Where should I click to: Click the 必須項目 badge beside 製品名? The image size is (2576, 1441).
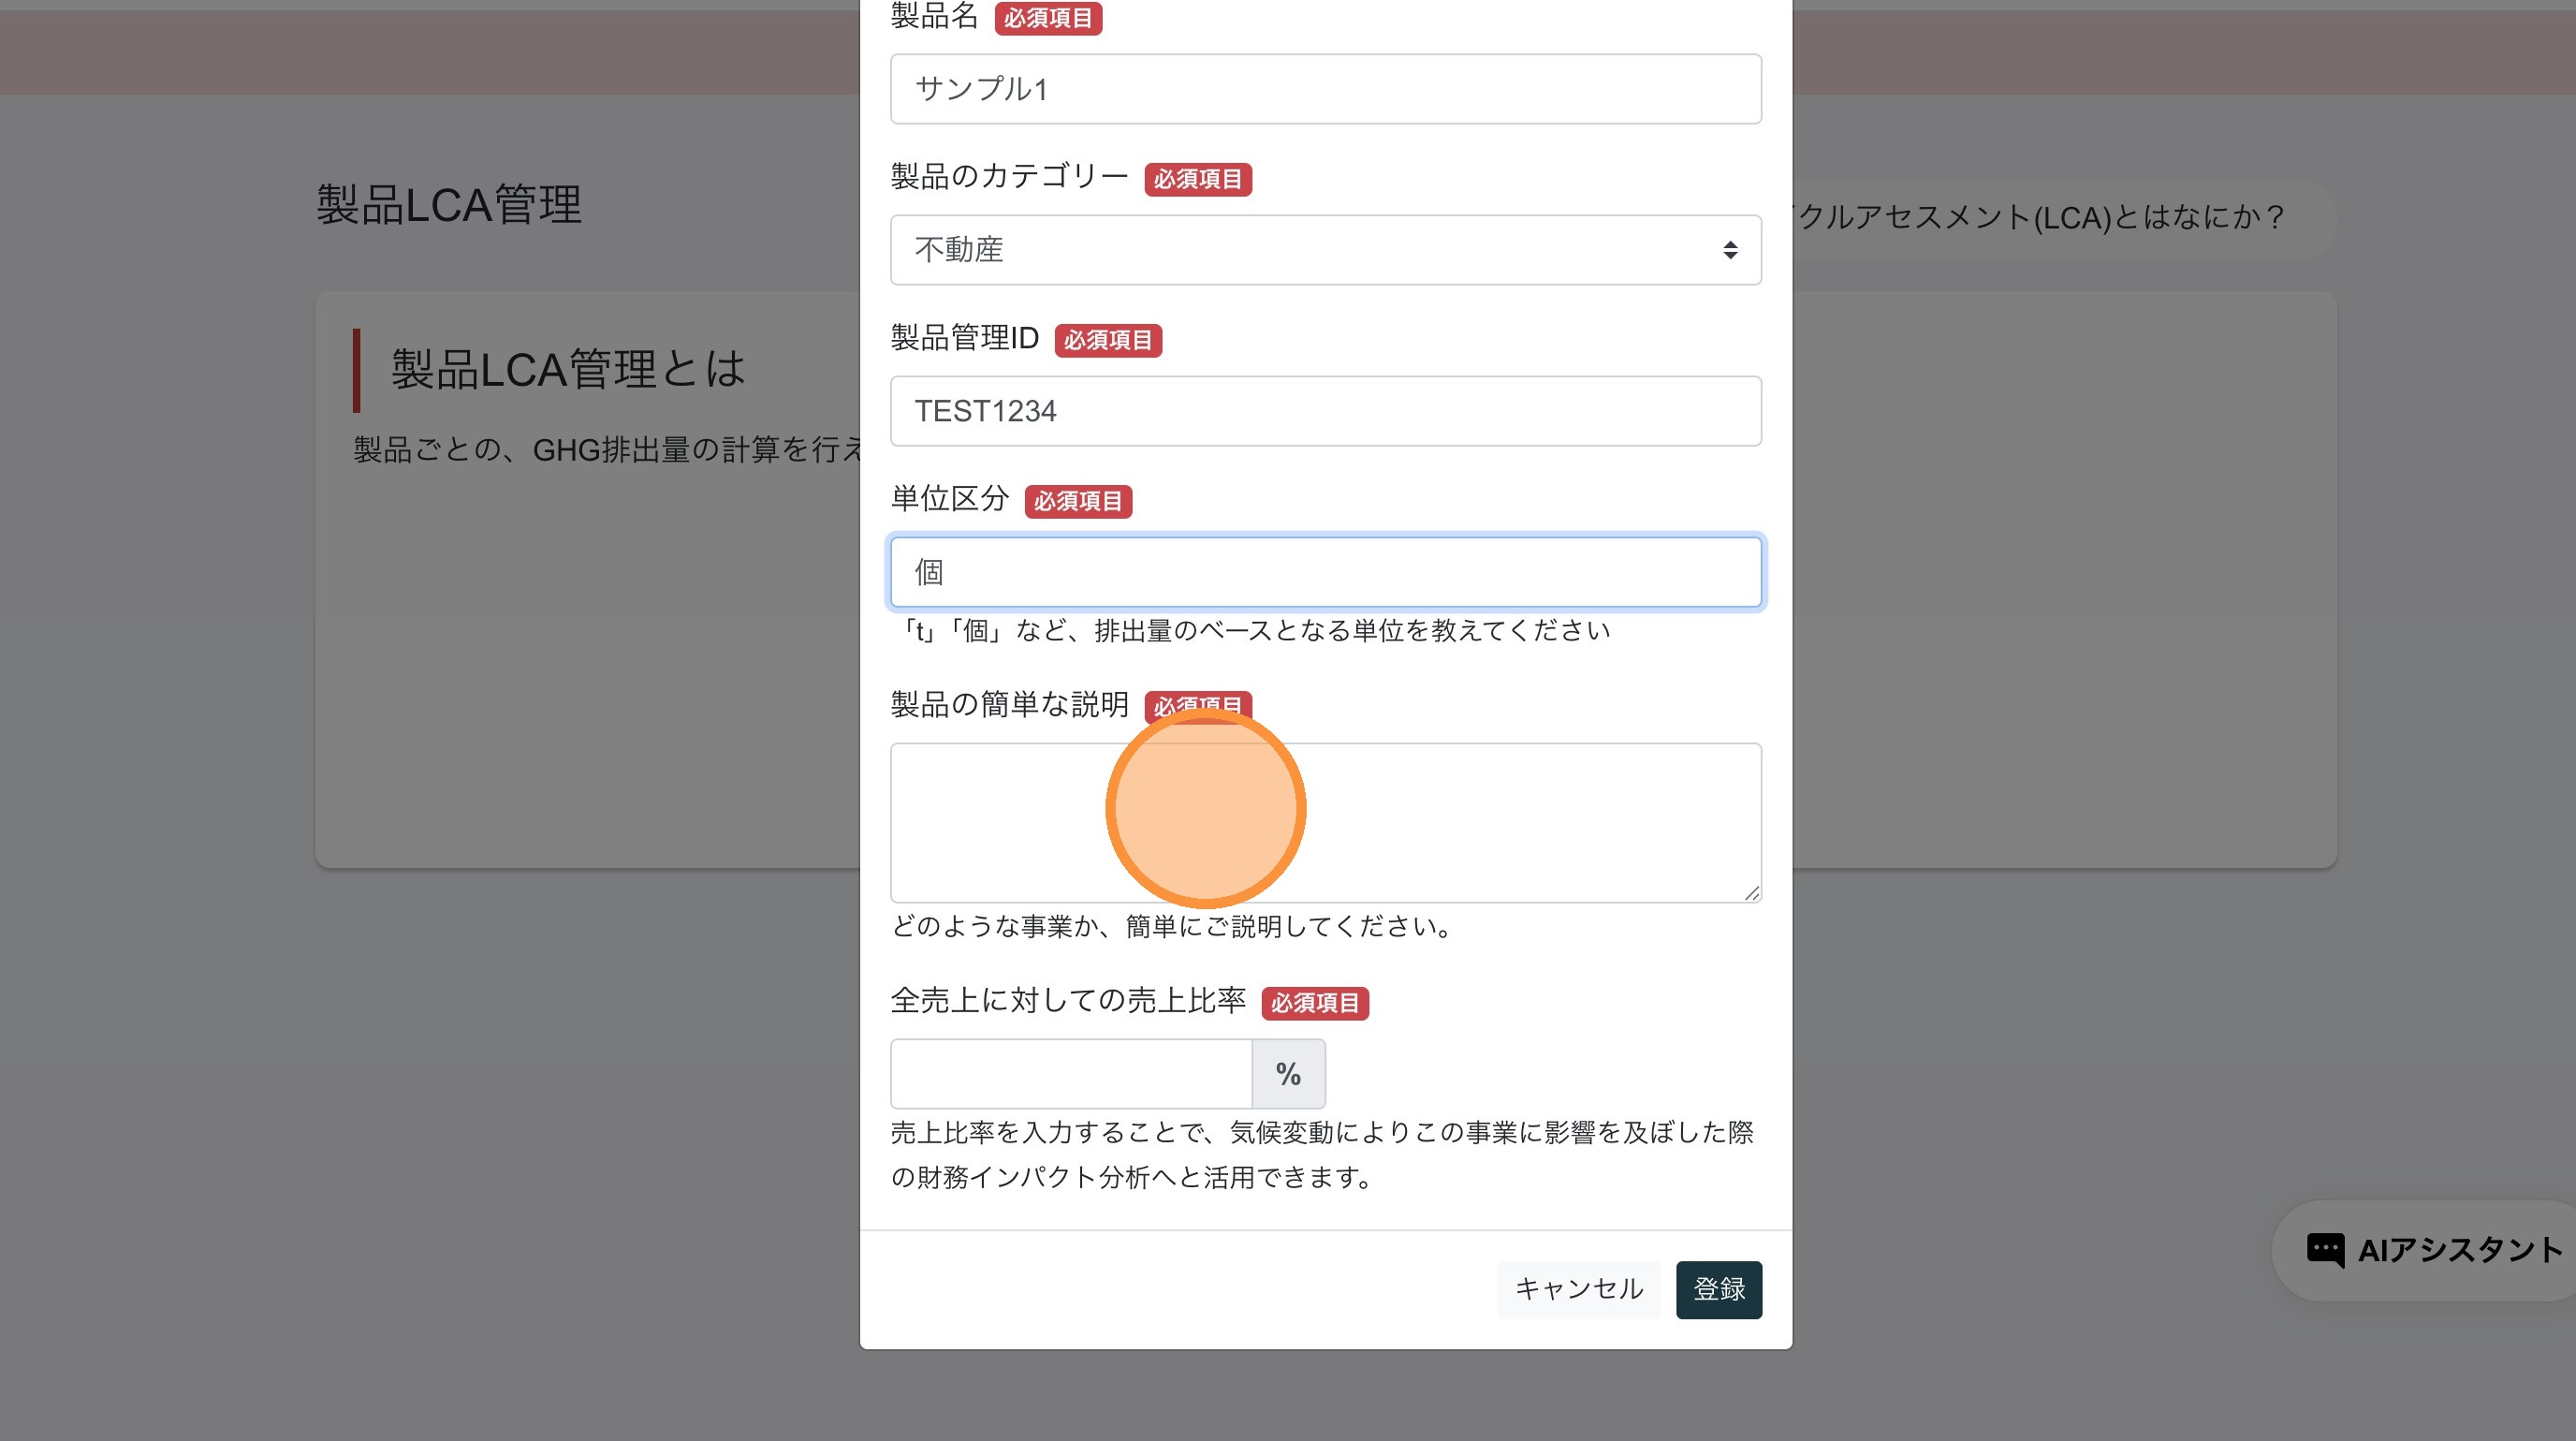coord(1048,19)
